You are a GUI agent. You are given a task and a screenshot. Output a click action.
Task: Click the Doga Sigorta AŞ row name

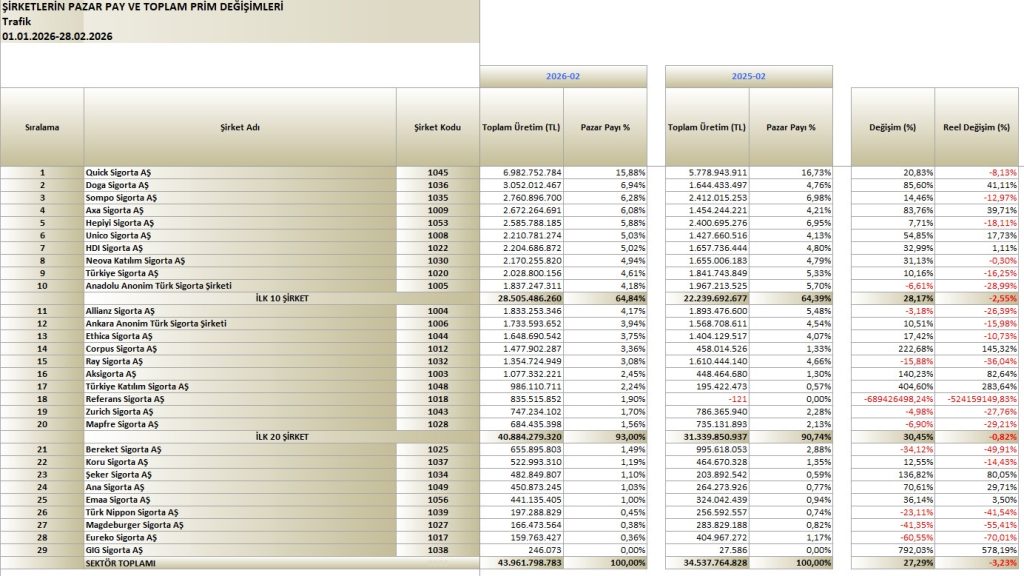[x=118, y=185]
